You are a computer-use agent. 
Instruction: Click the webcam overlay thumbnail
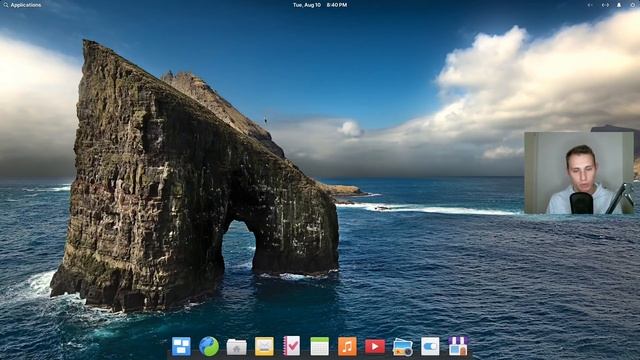(x=579, y=173)
